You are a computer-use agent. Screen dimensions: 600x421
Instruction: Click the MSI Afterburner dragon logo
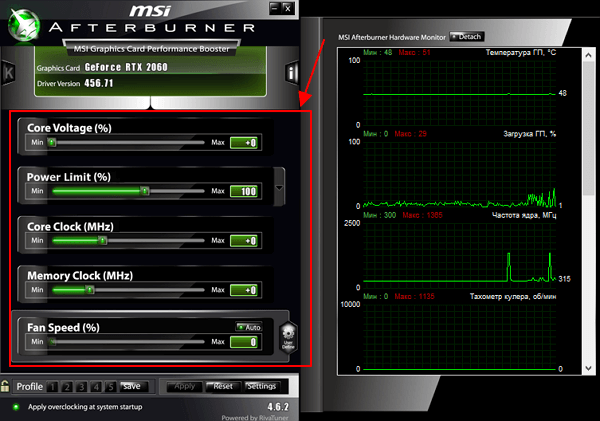[x=24, y=26]
